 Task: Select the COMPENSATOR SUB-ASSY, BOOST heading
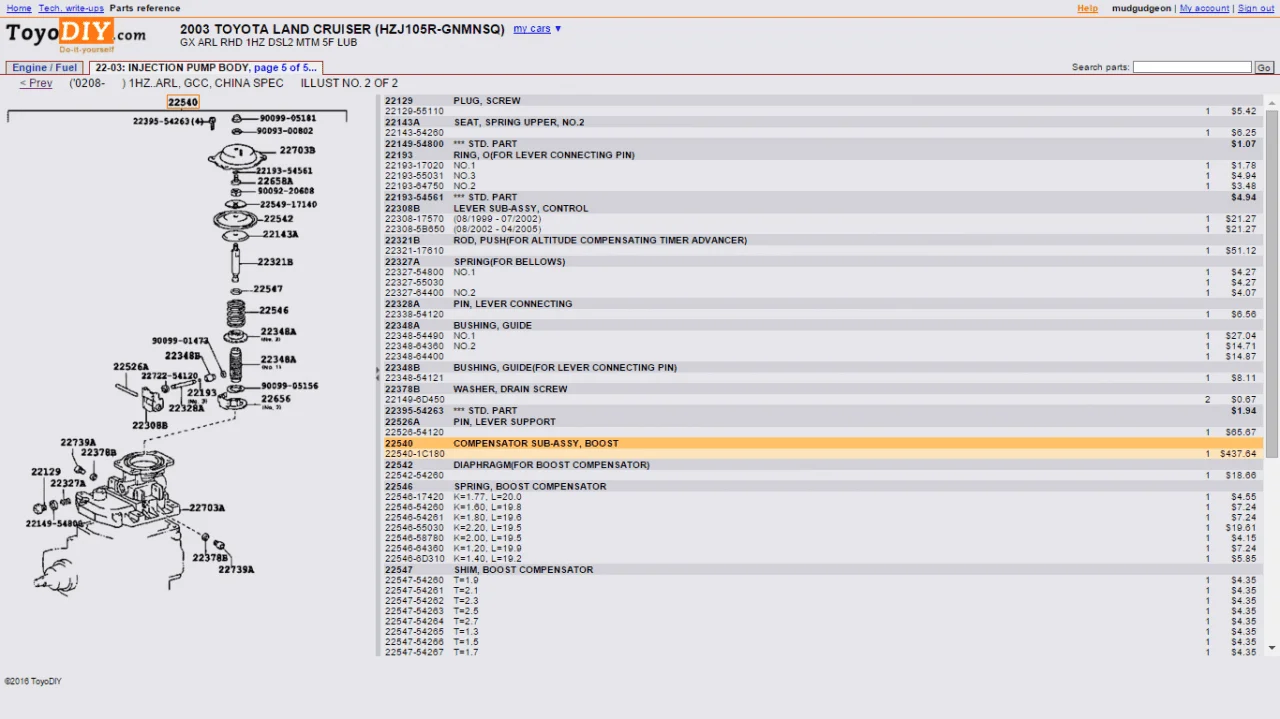536,443
